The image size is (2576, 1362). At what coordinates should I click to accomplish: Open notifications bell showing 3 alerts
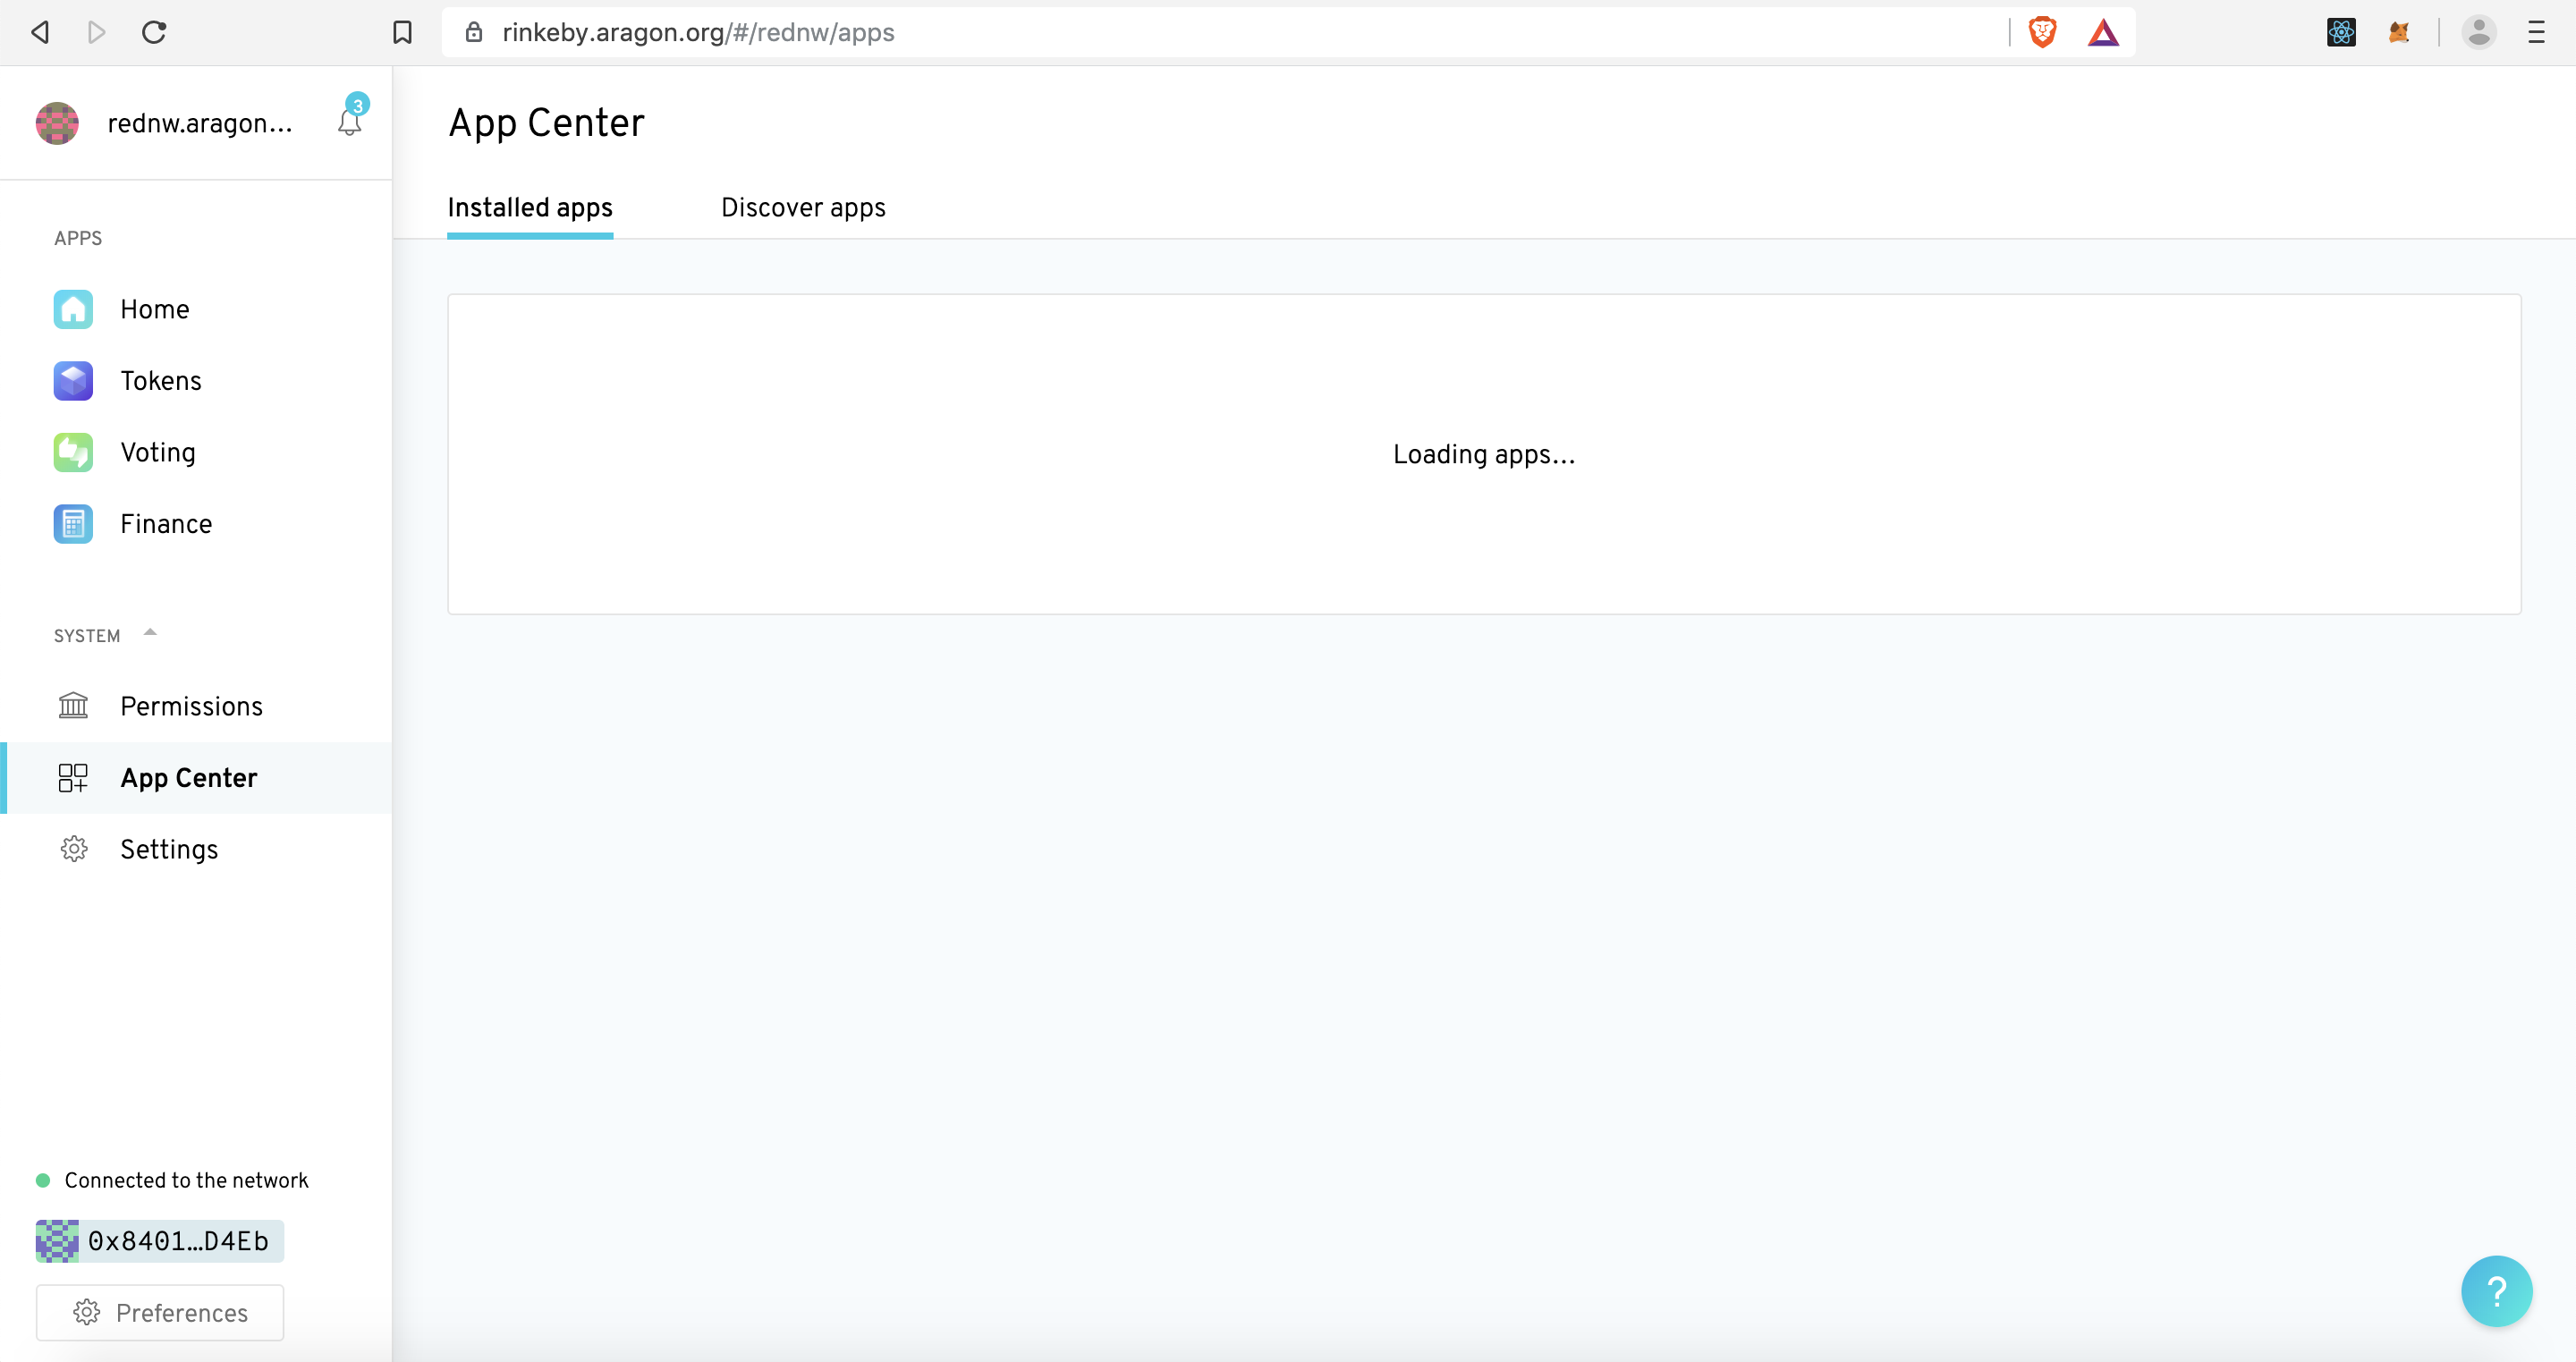click(x=348, y=122)
